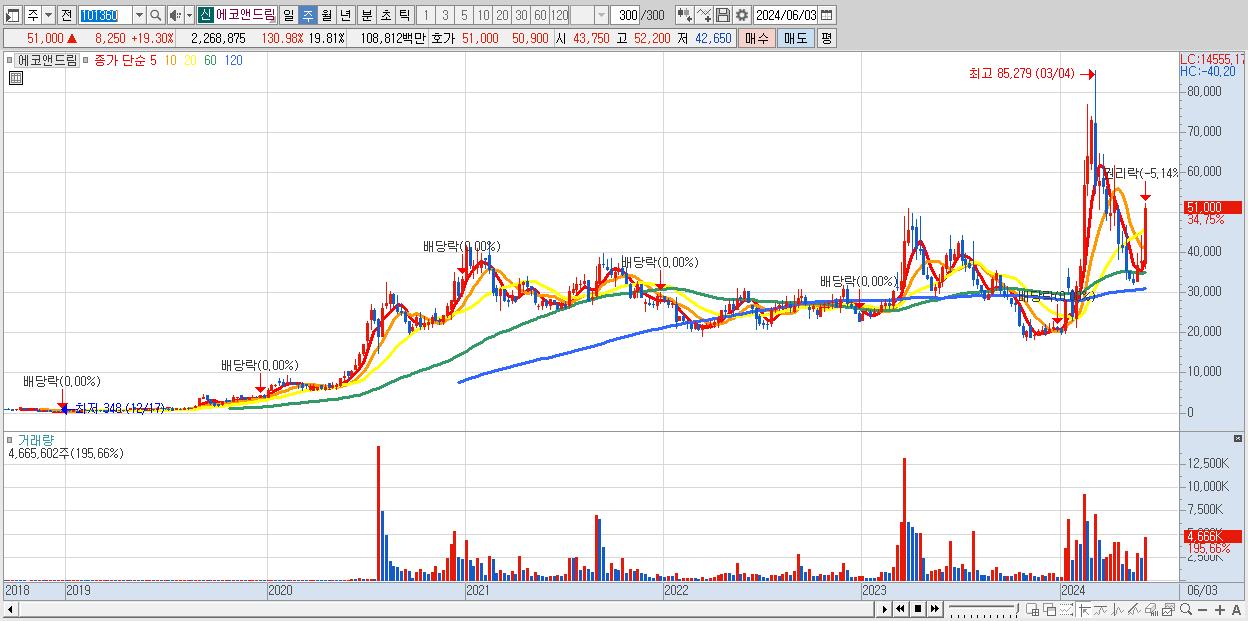
Task: Select weekly chart 주 period button
Action: 307,15
